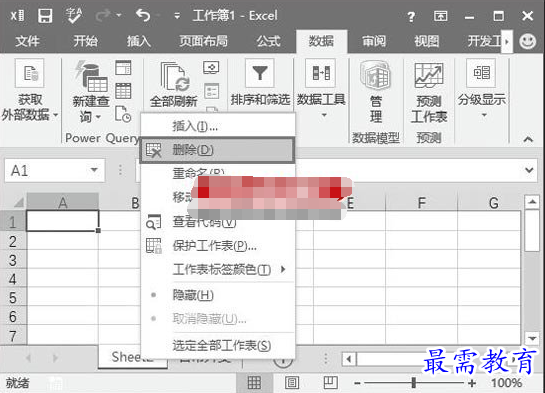Viewport: 545px width, 393px height.
Task: Choose 保护工作表(P)... menu item
Action: click(x=218, y=246)
